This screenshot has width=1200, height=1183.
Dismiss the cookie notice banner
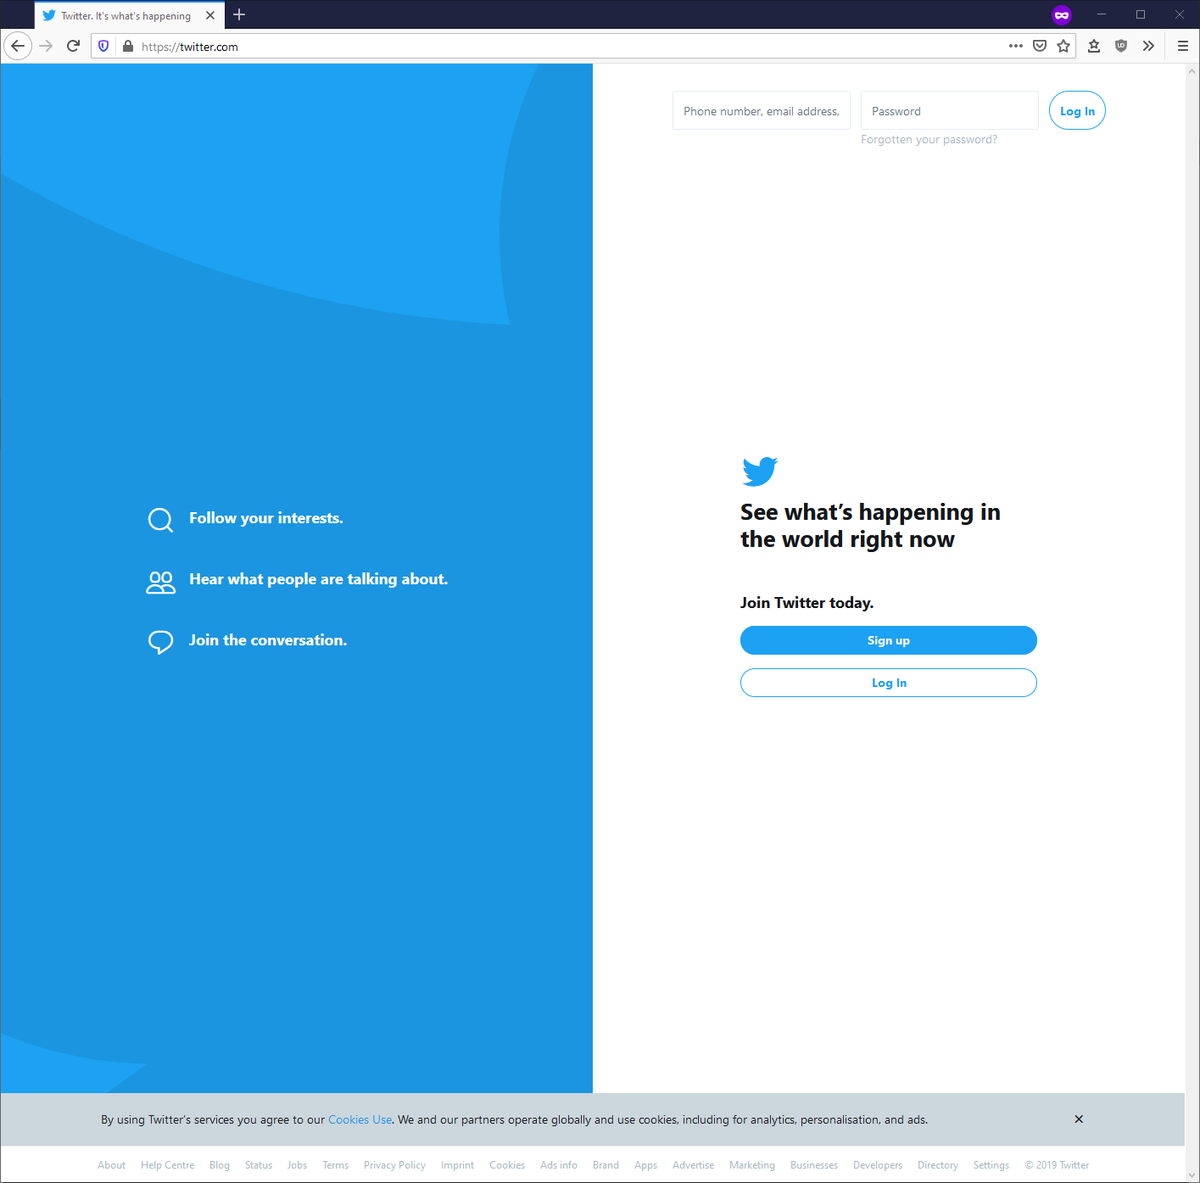(x=1079, y=1119)
